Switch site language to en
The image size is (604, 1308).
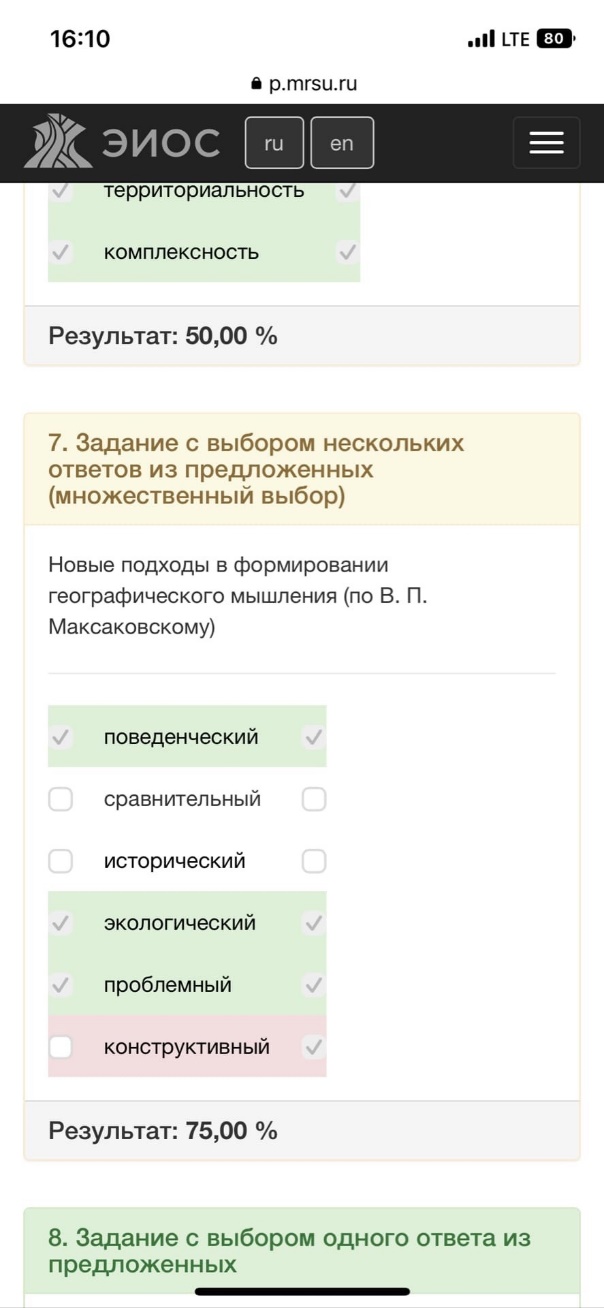coord(342,143)
